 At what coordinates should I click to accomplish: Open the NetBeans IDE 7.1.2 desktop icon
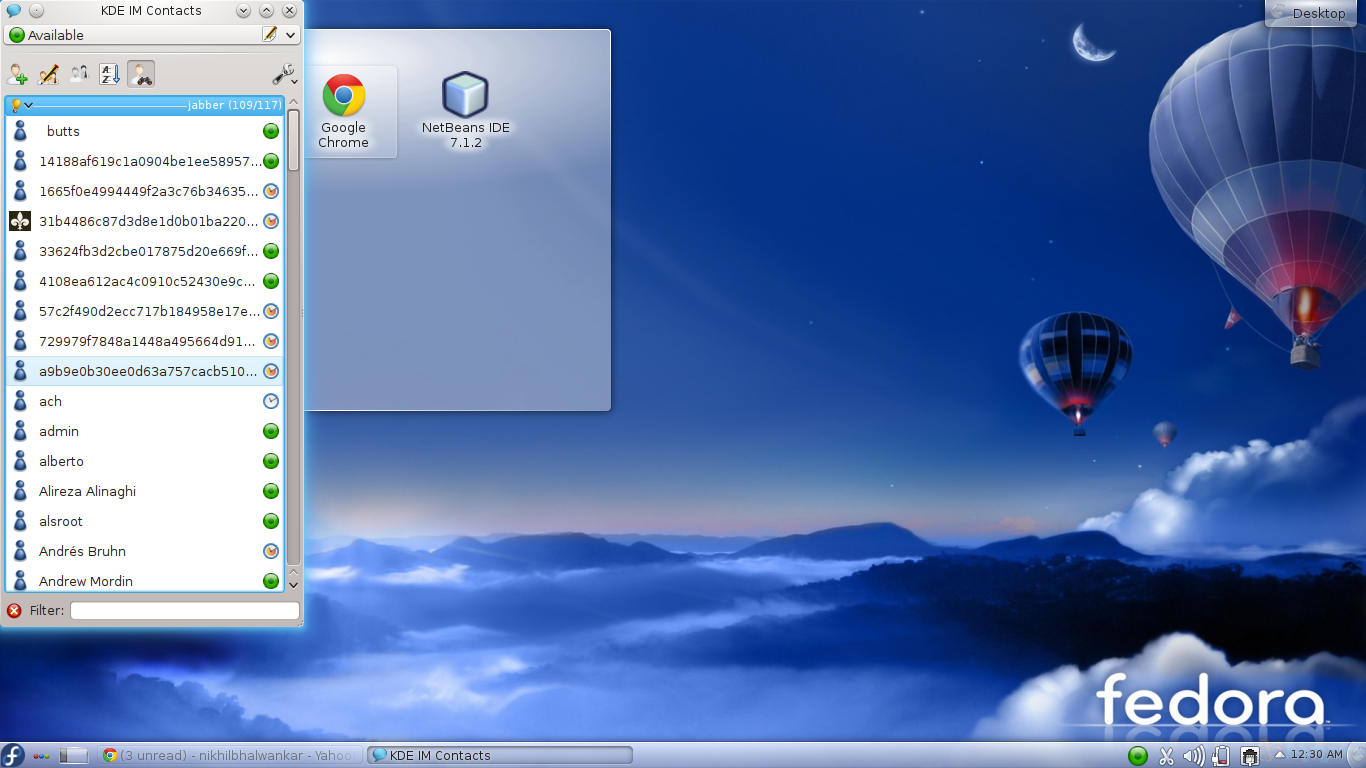click(465, 111)
